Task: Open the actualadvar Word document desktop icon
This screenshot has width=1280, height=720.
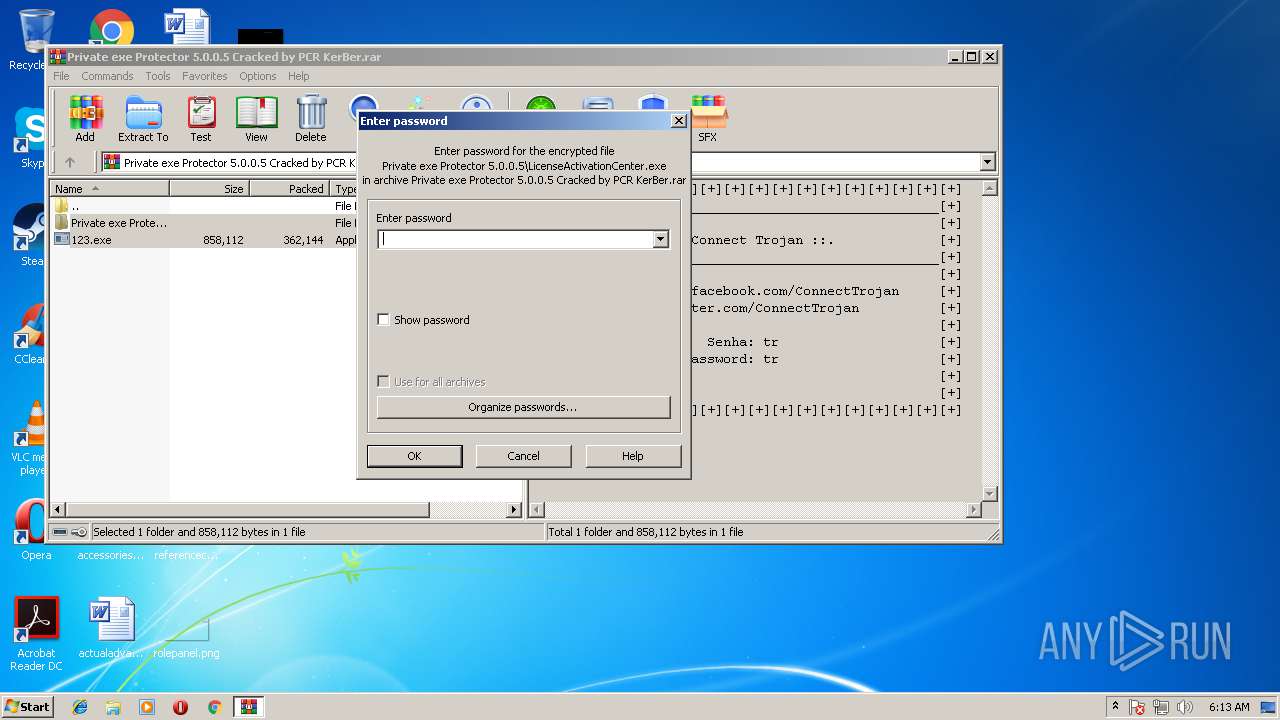Action: pyautogui.click(x=111, y=629)
